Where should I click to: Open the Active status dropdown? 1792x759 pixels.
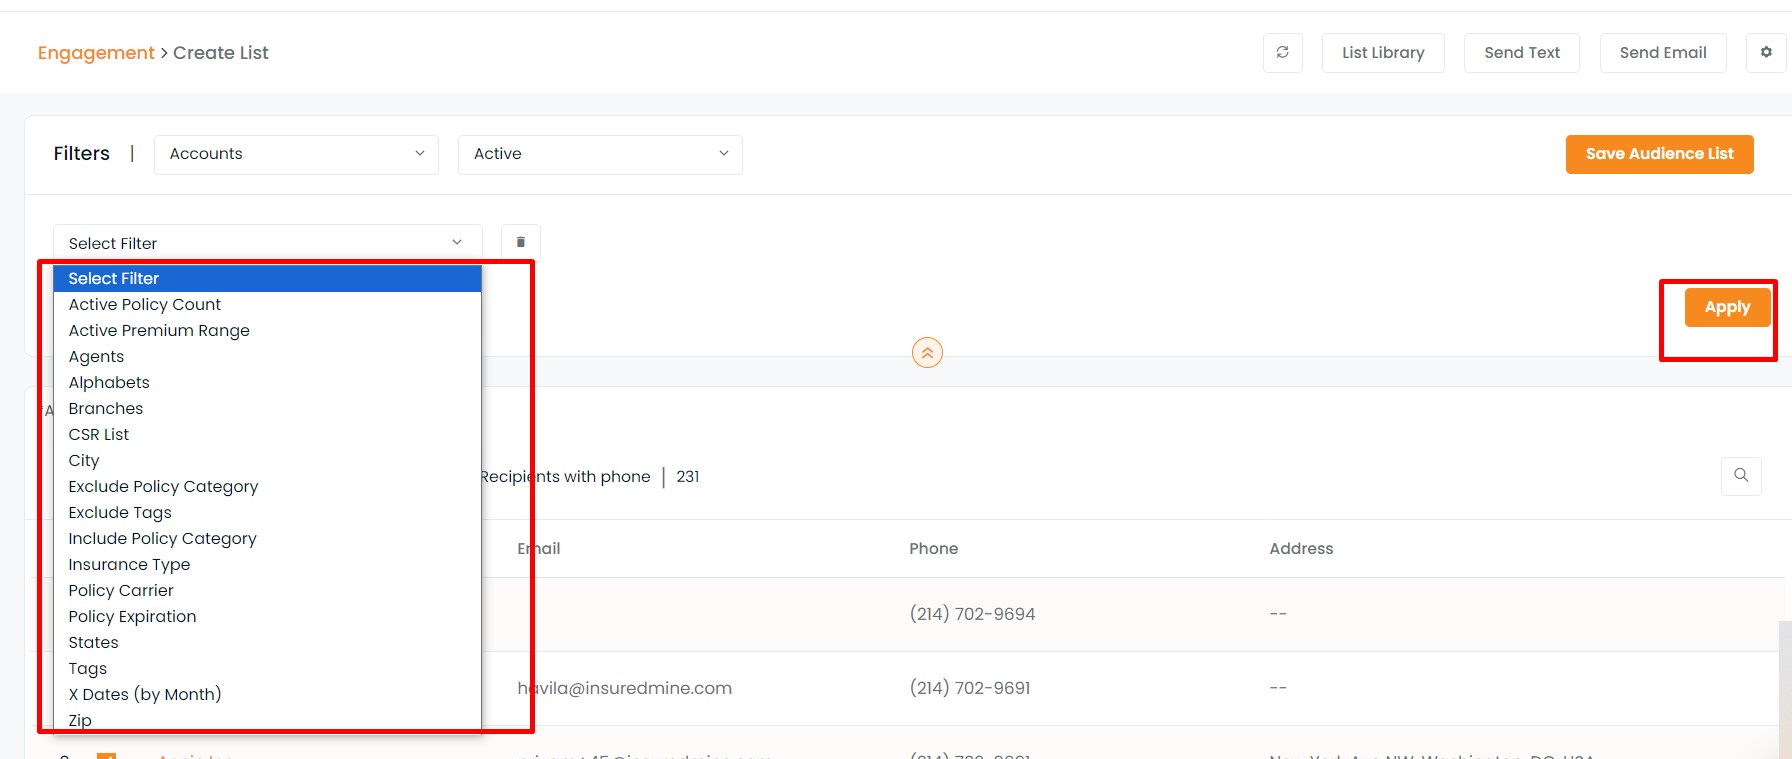pos(600,154)
